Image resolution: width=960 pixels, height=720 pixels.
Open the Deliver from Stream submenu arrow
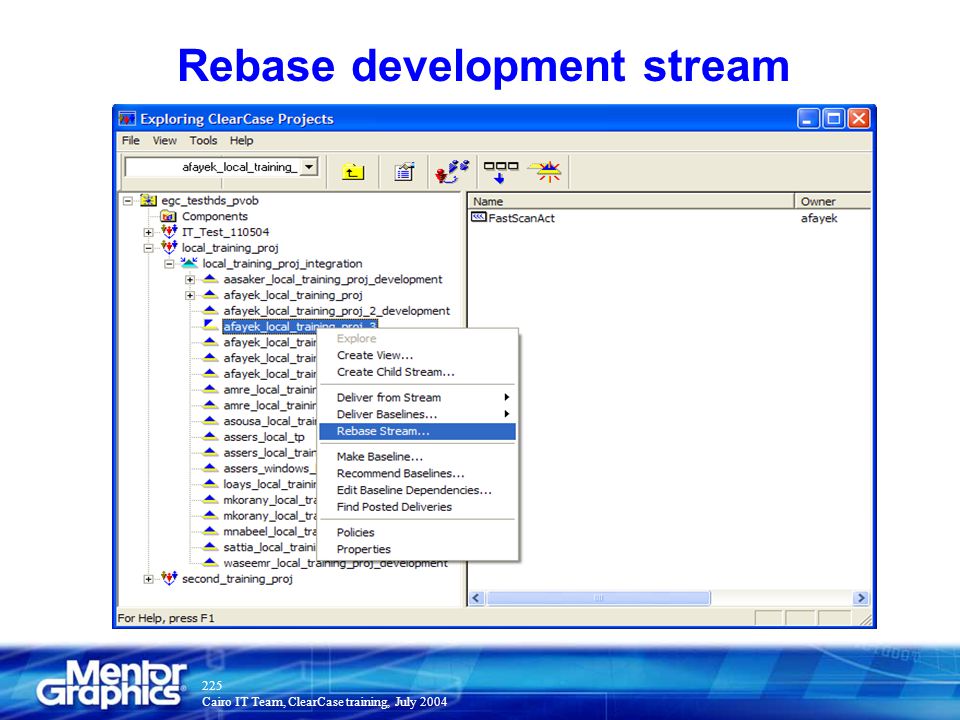point(507,397)
